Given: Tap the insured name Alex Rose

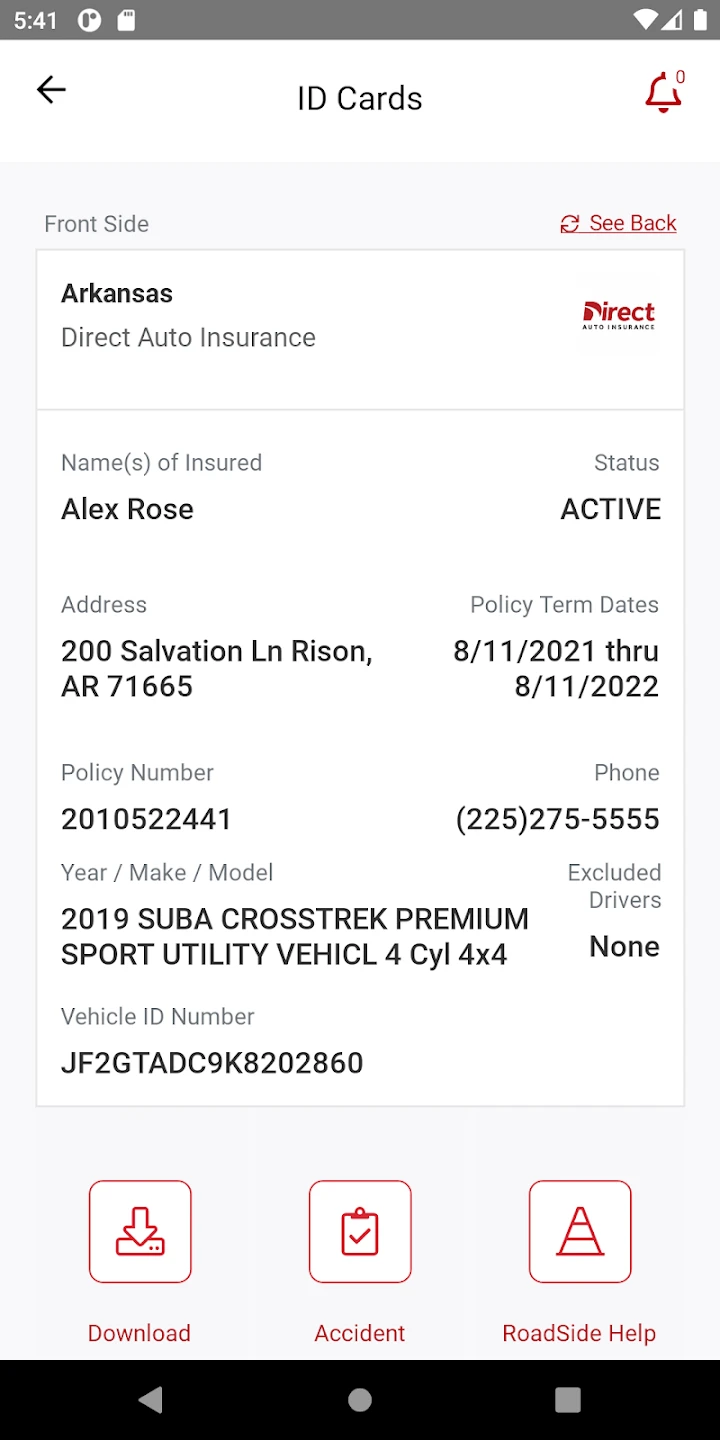Looking at the screenshot, I should (127, 509).
